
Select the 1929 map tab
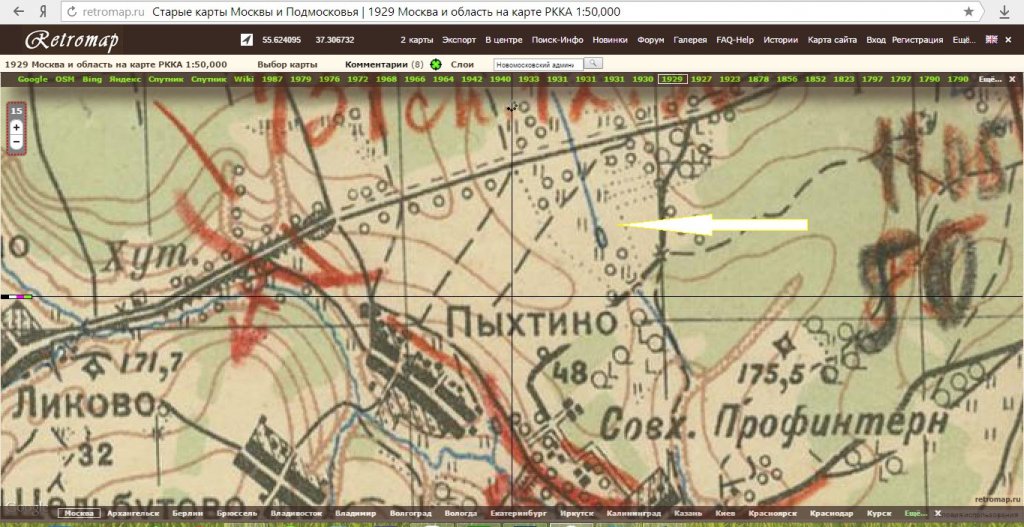[672, 79]
